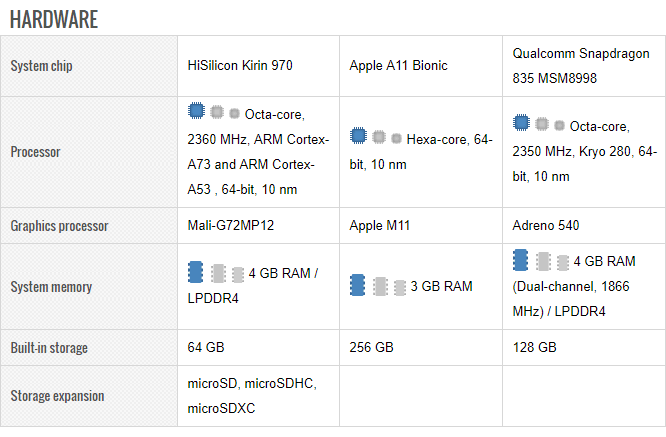Click the 4 GB RAM LPDDR4 memory icon
Viewport: 666px width, 437px height.
pyautogui.click(x=216, y=273)
